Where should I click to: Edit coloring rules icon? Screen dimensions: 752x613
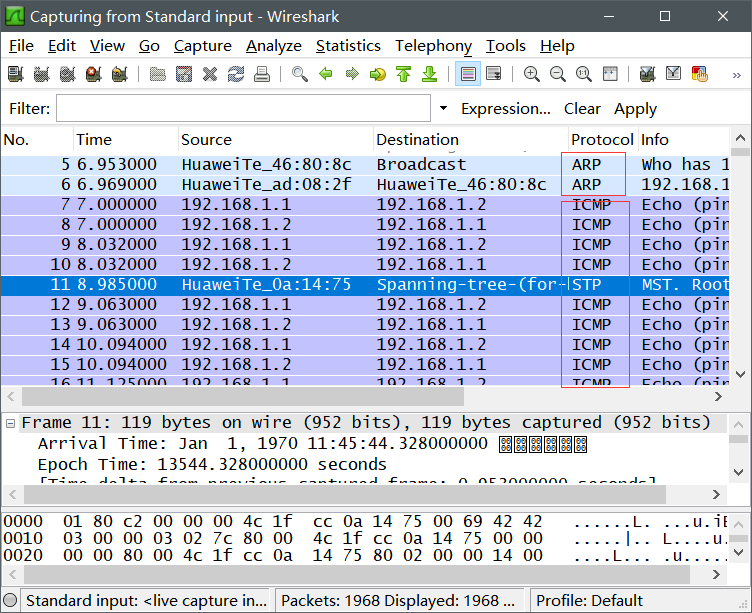(x=700, y=74)
